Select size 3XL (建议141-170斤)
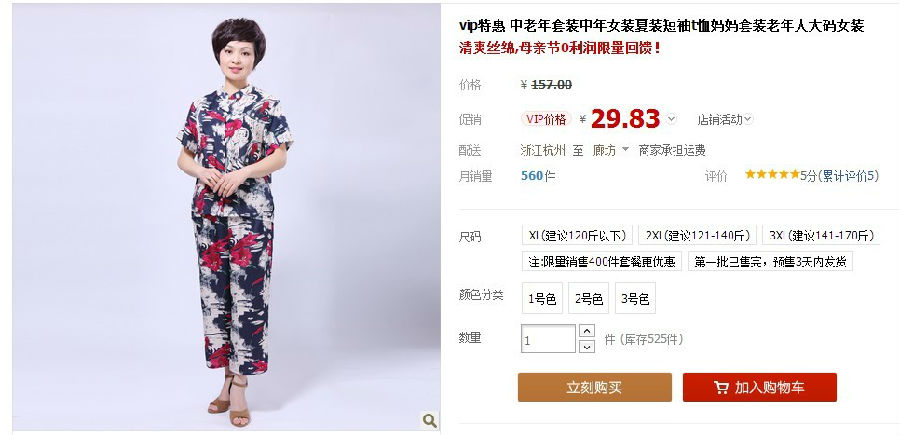Screen dimensions: 900x435 tap(821, 235)
